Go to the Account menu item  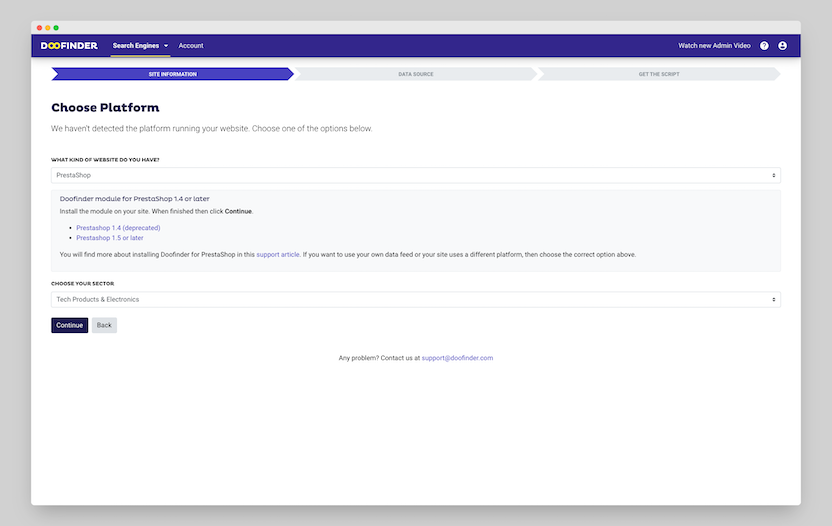191,46
